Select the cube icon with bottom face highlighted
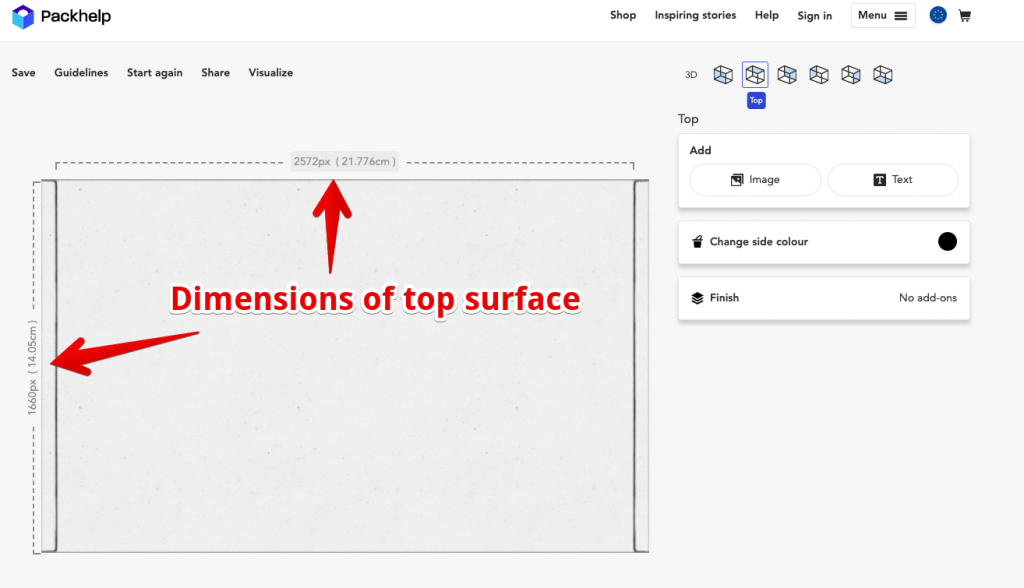Screen dimensions: 1024x588 pyautogui.click(x=882, y=74)
